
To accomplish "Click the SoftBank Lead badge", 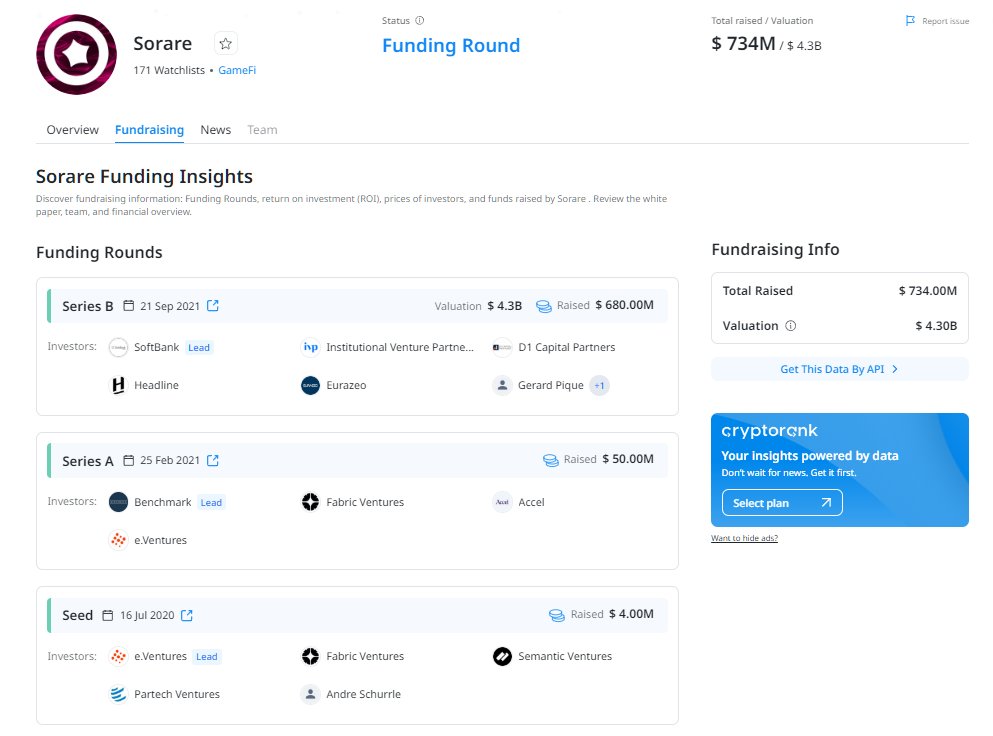I will 199,348.
